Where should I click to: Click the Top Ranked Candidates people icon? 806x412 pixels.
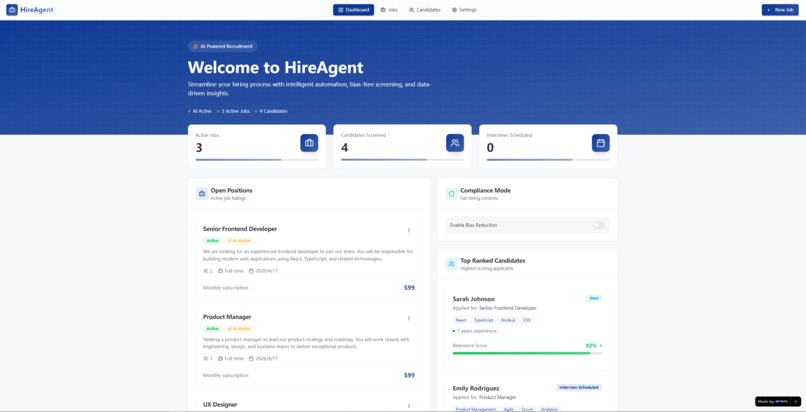(x=451, y=264)
